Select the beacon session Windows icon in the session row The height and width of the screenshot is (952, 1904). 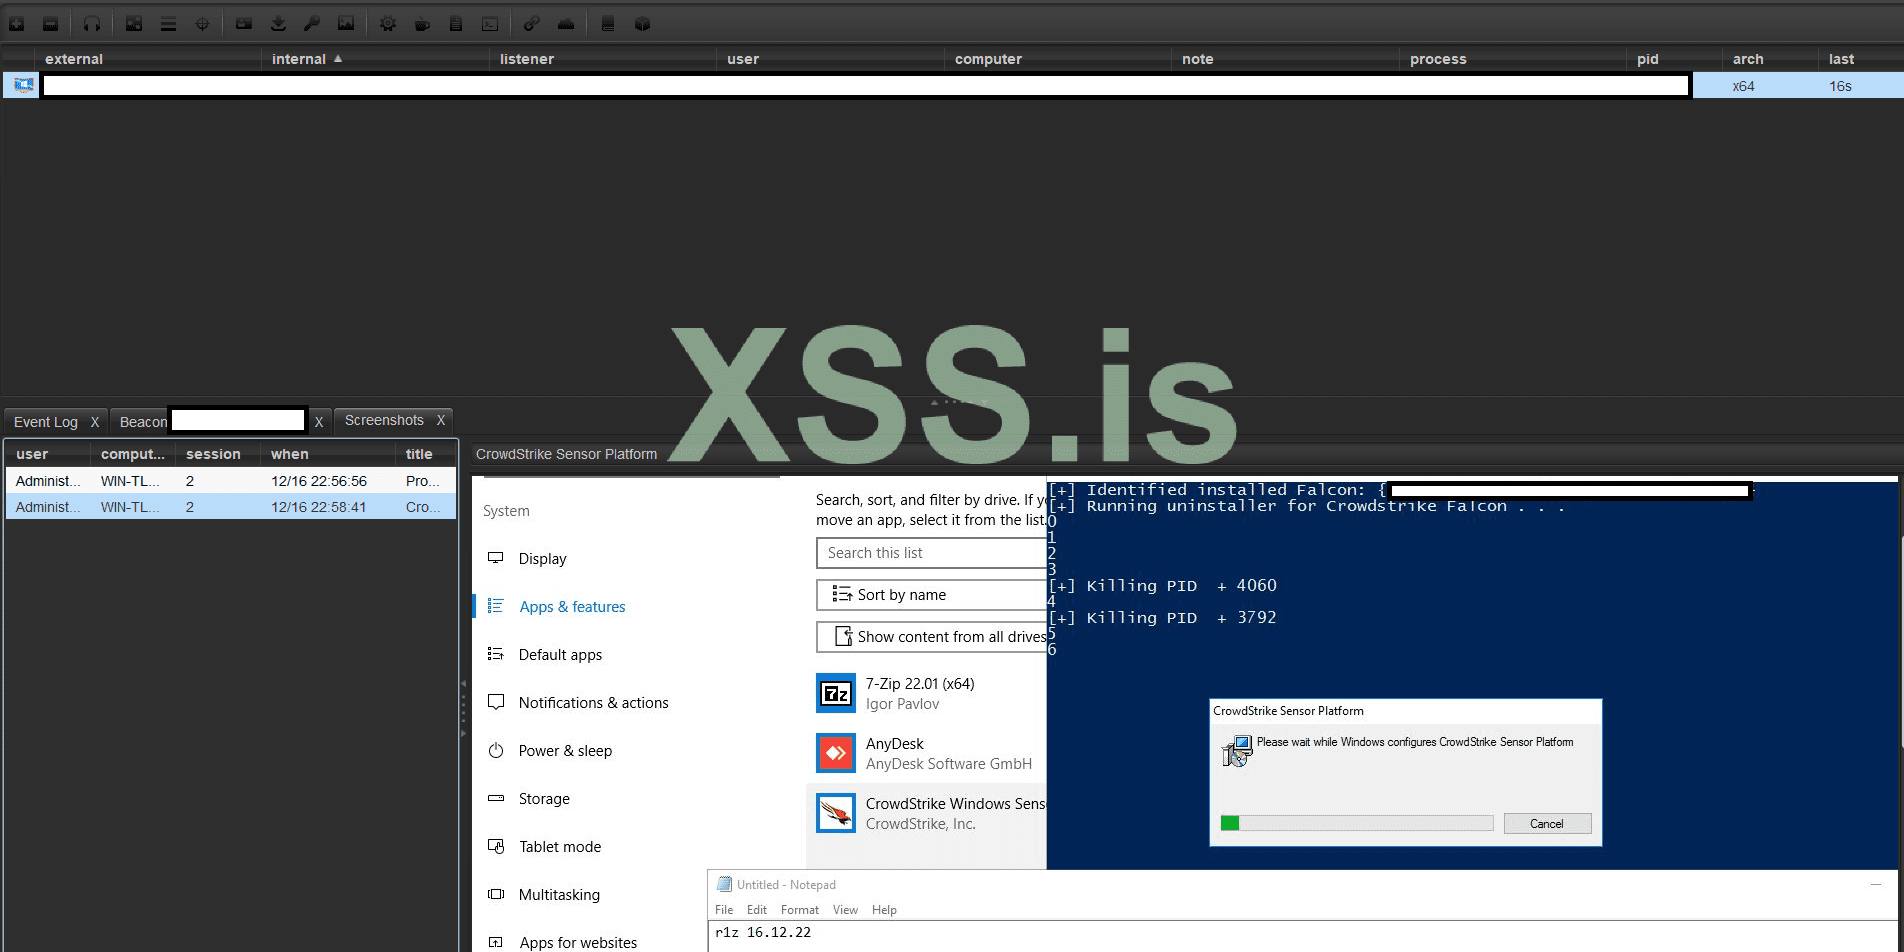coord(23,86)
